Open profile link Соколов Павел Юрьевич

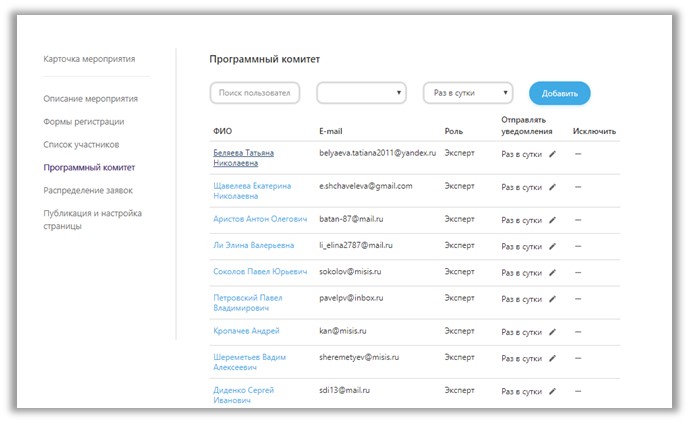coord(260,271)
